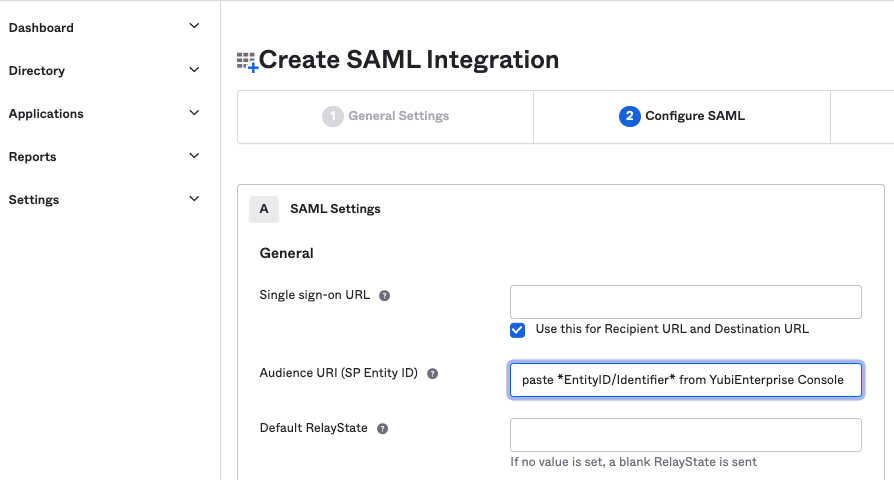This screenshot has height=480, width=894.
Task: Focus the Single sign-on URL text field
Action: (685, 302)
